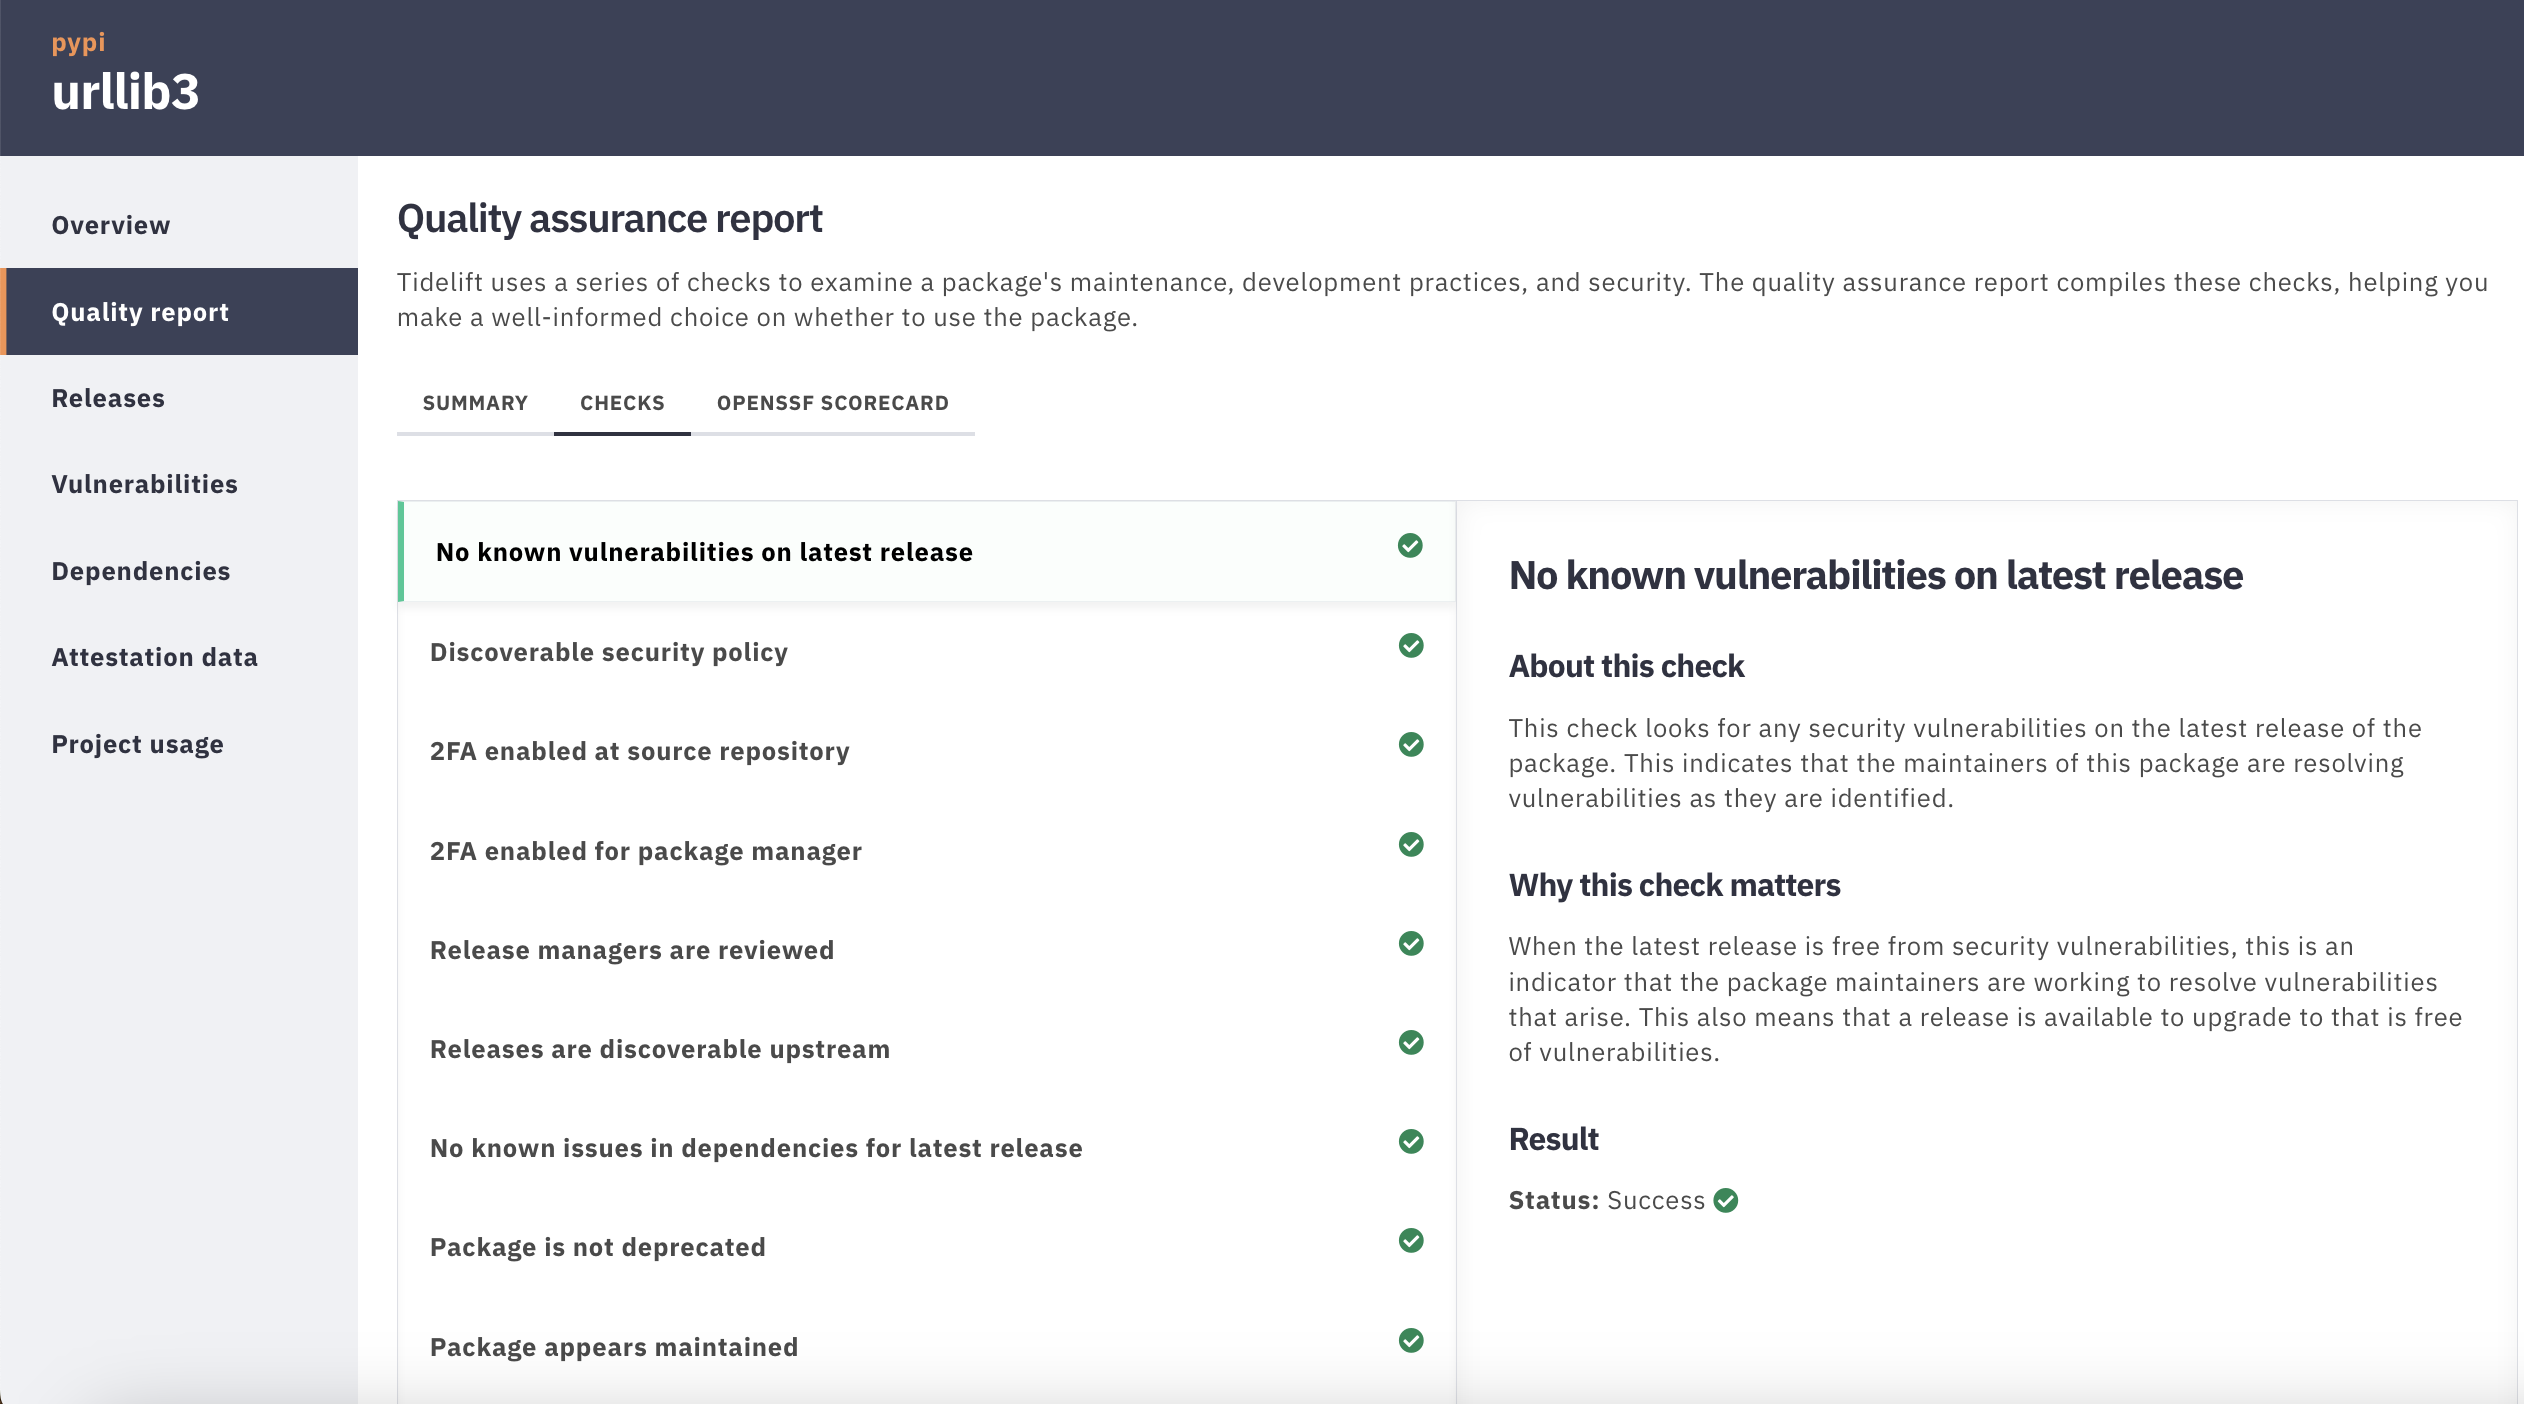Open the Vulnerabilities sidebar page
The width and height of the screenshot is (2524, 1404).
click(179, 484)
